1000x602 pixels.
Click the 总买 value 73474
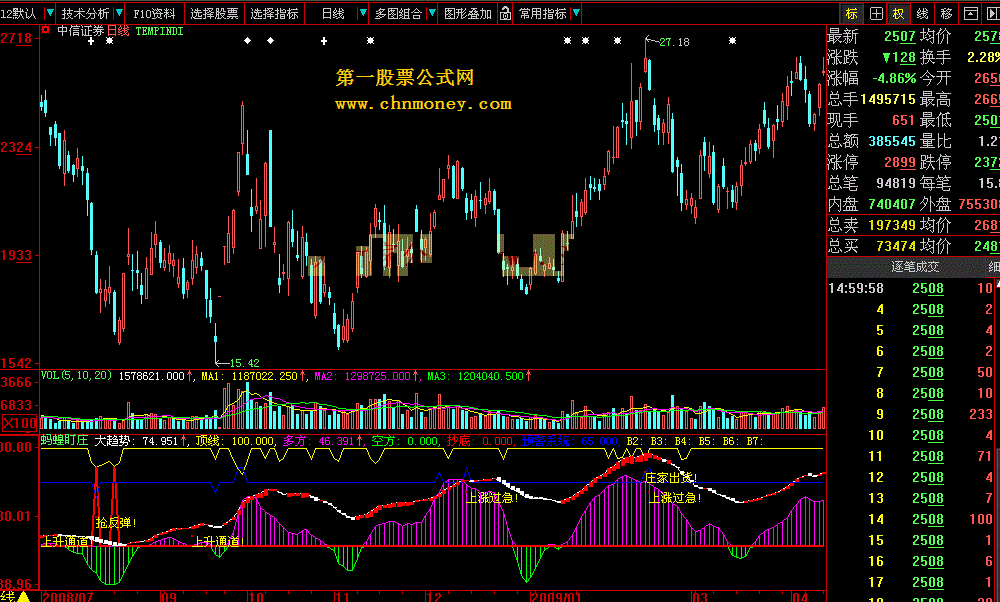[x=896, y=246]
